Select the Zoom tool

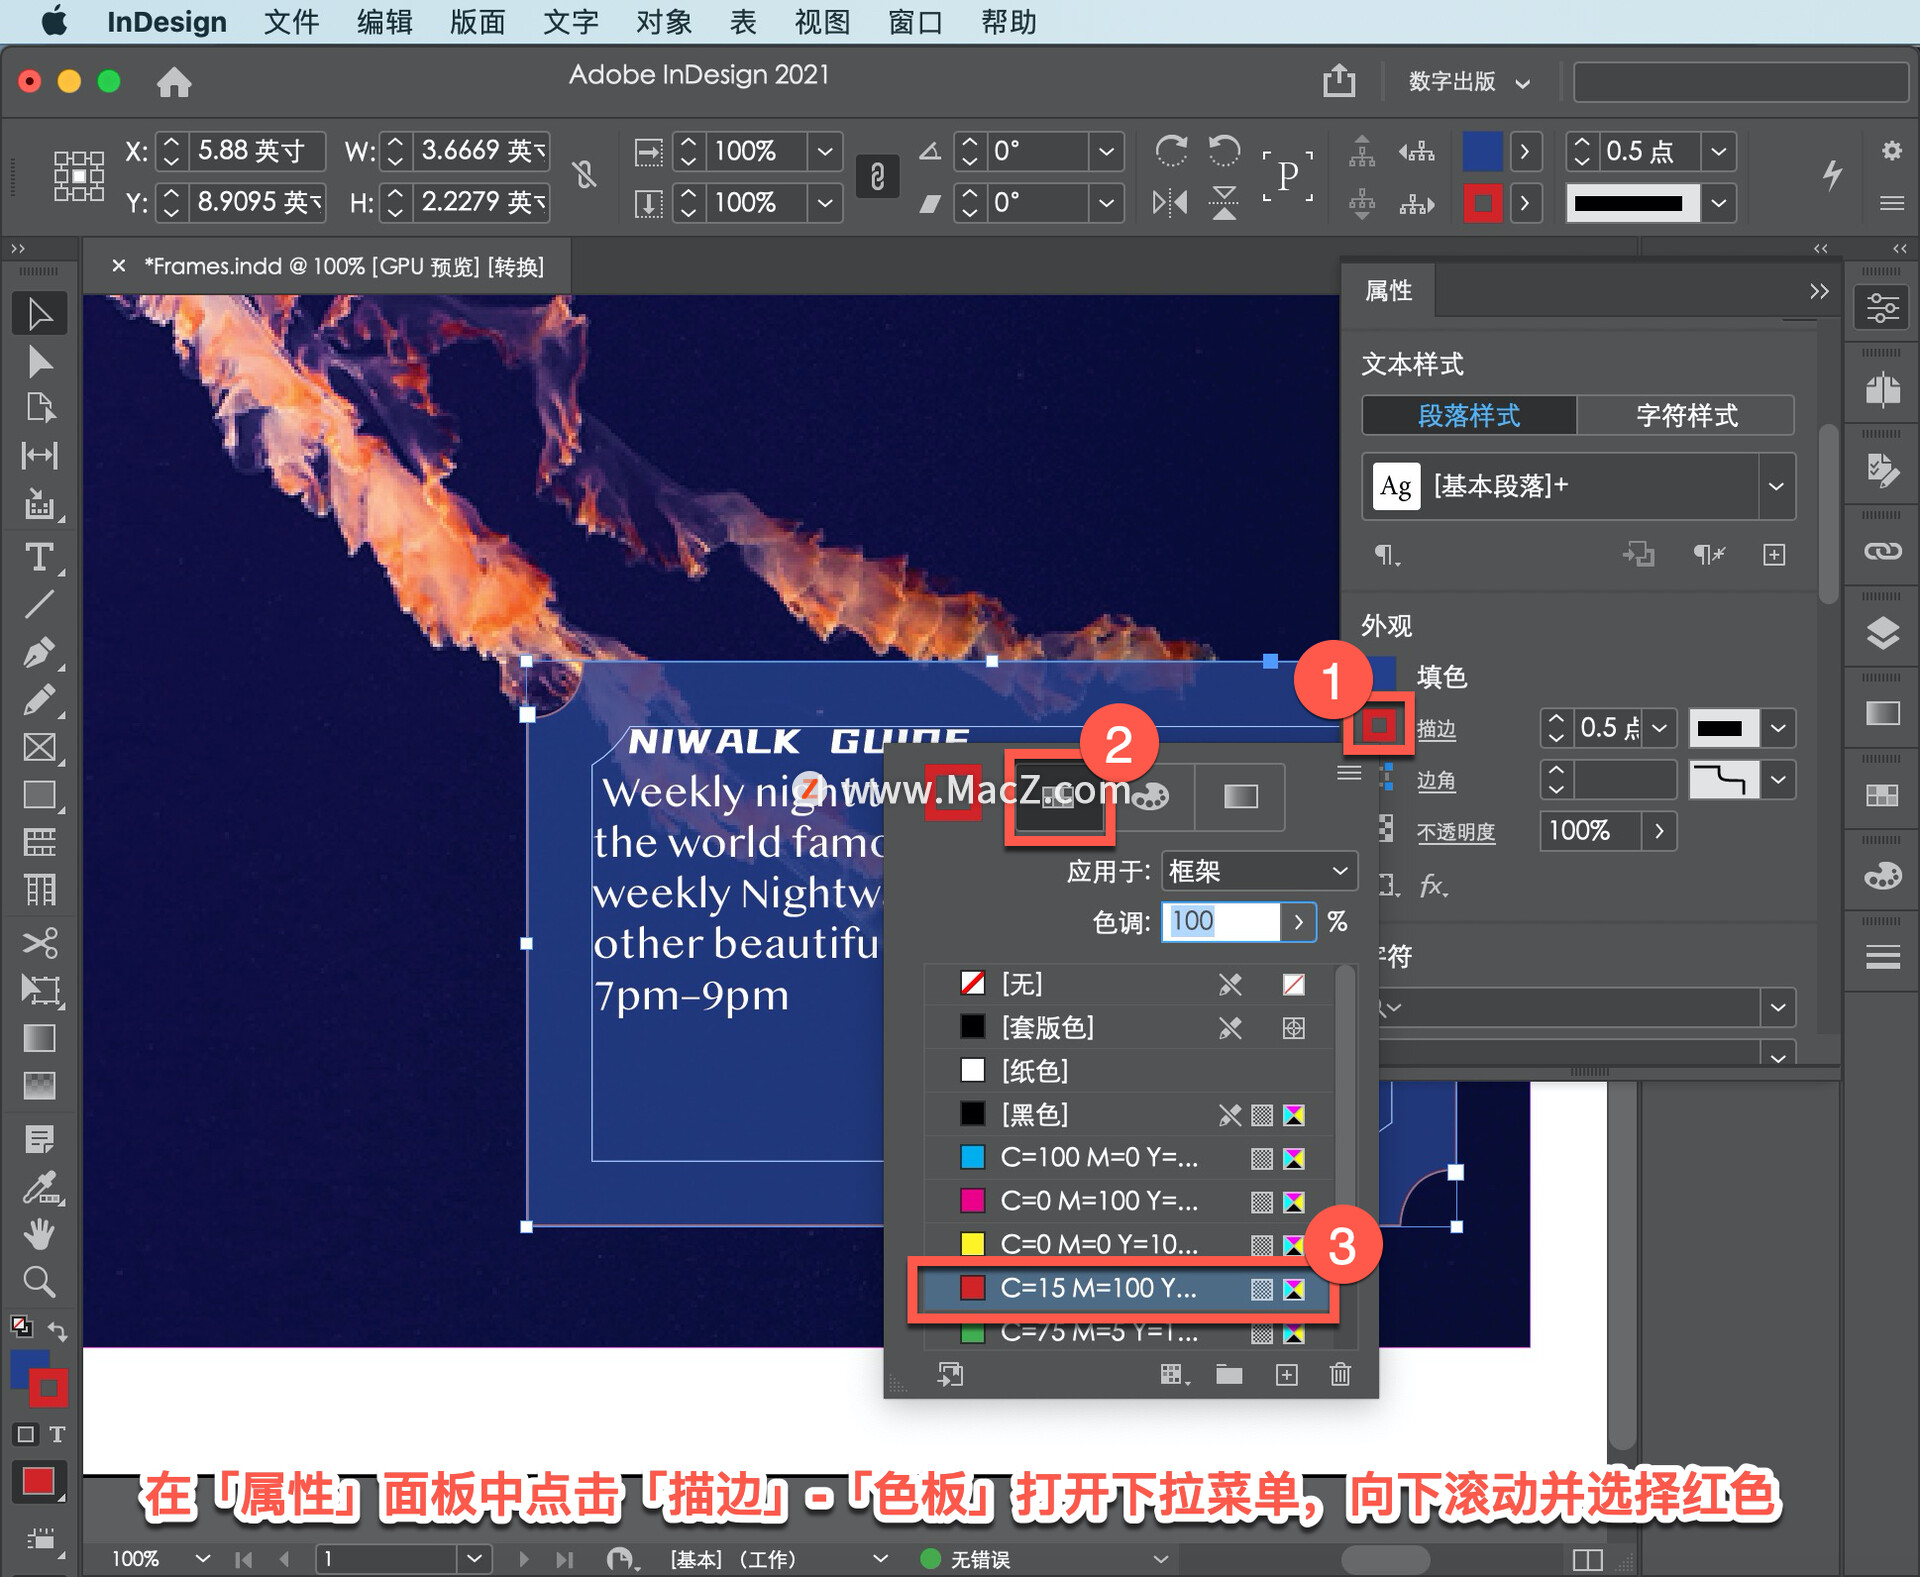pos(39,1282)
